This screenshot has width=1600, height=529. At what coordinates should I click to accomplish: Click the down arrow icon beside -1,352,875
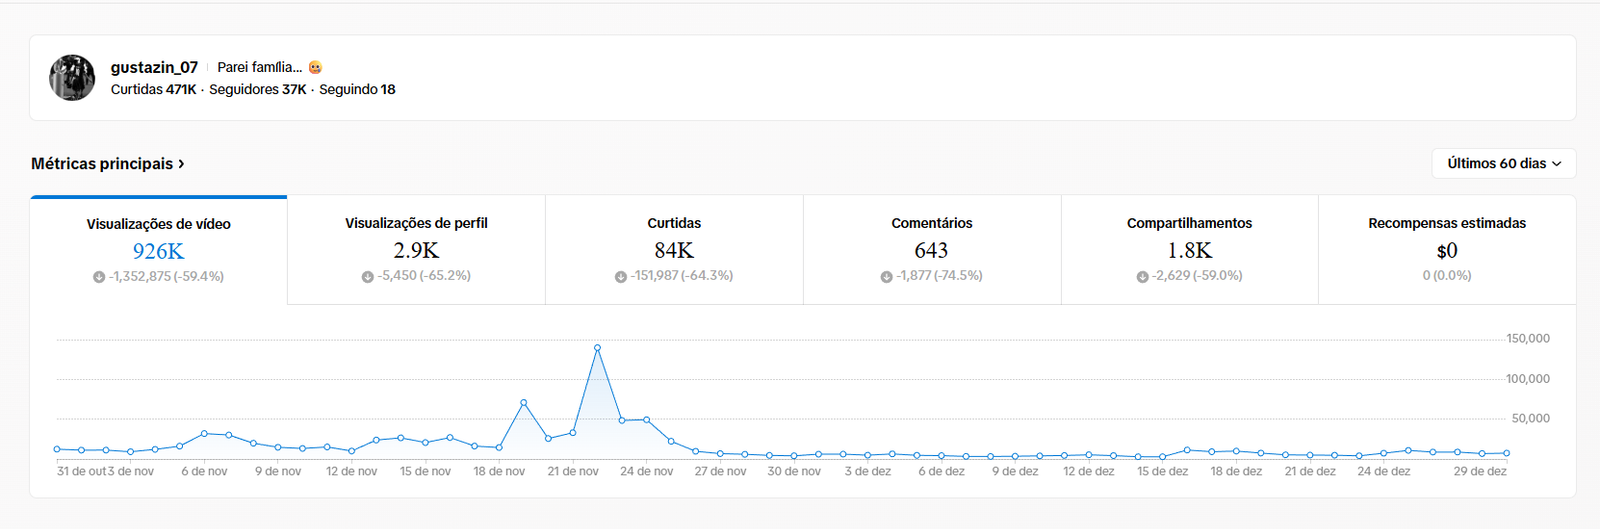(99, 277)
